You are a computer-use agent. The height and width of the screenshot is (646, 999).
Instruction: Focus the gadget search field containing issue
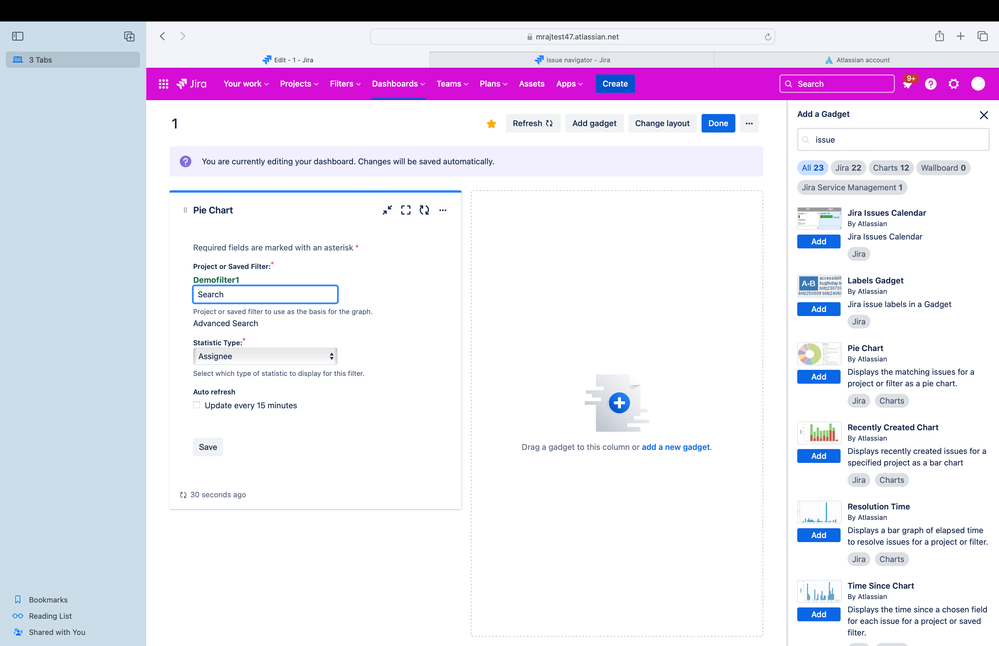click(x=893, y=140)
